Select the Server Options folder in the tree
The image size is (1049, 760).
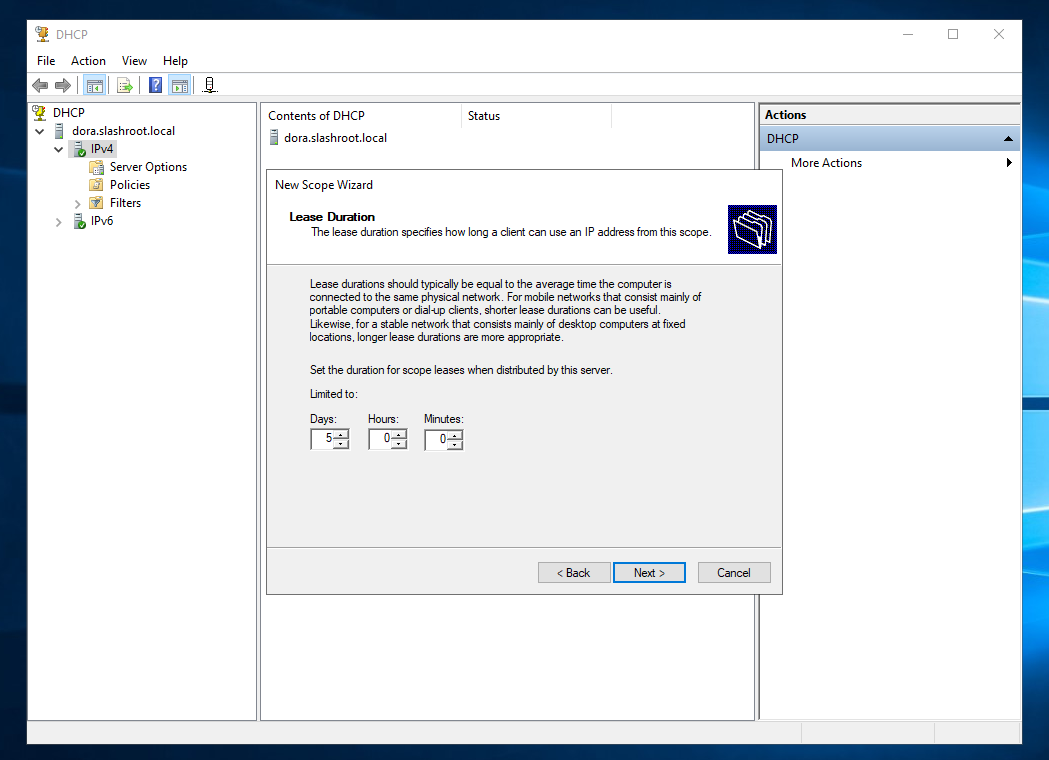pos(148,167)
